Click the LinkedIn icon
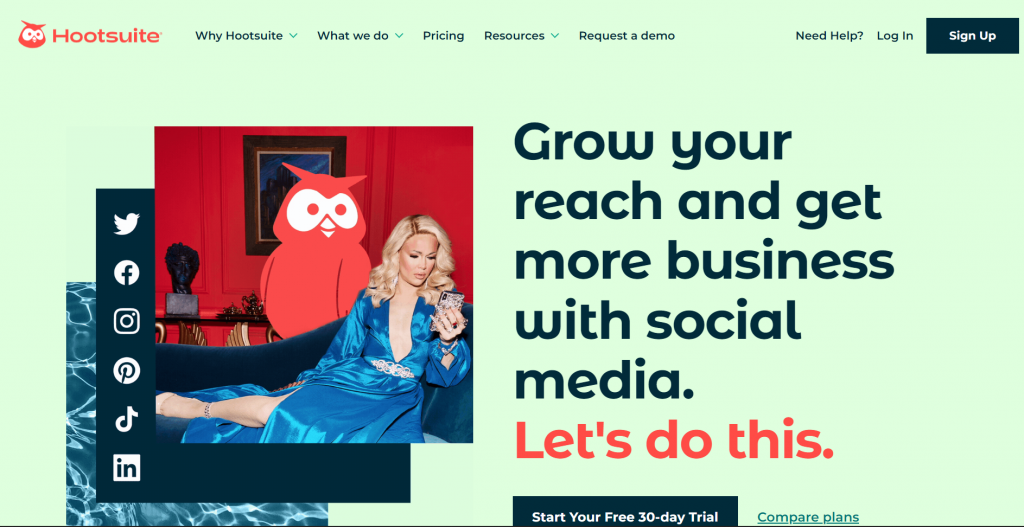The width and height of the screenshot is (1024, 527). [127, 468]
